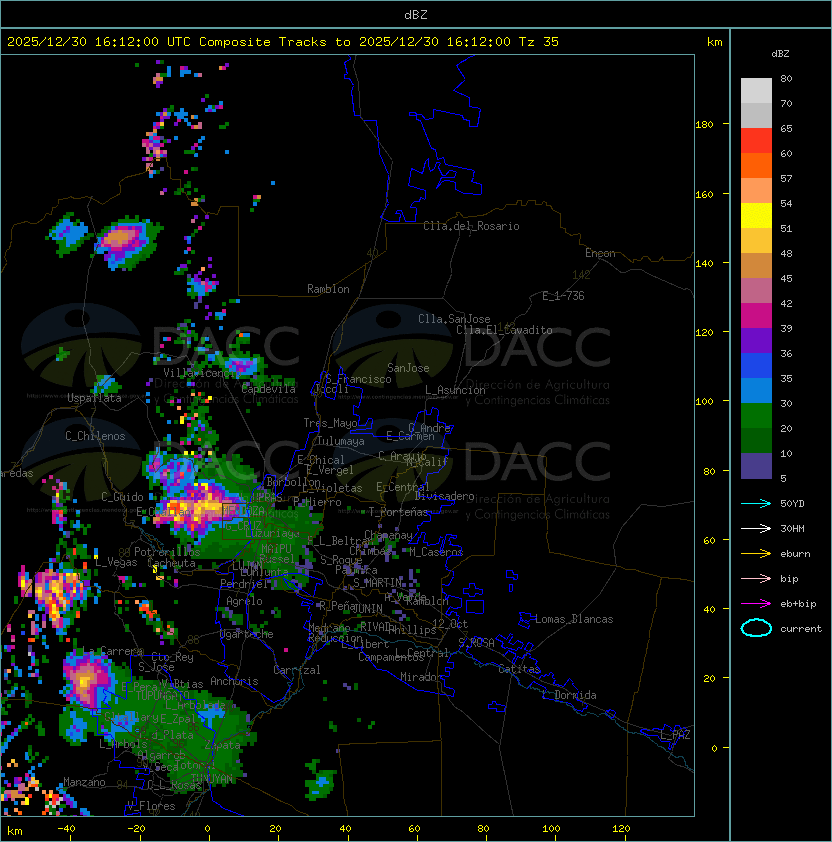Click the Uspallata place label
This screenshot has width=832, height=842.
[x=94, y=398]
